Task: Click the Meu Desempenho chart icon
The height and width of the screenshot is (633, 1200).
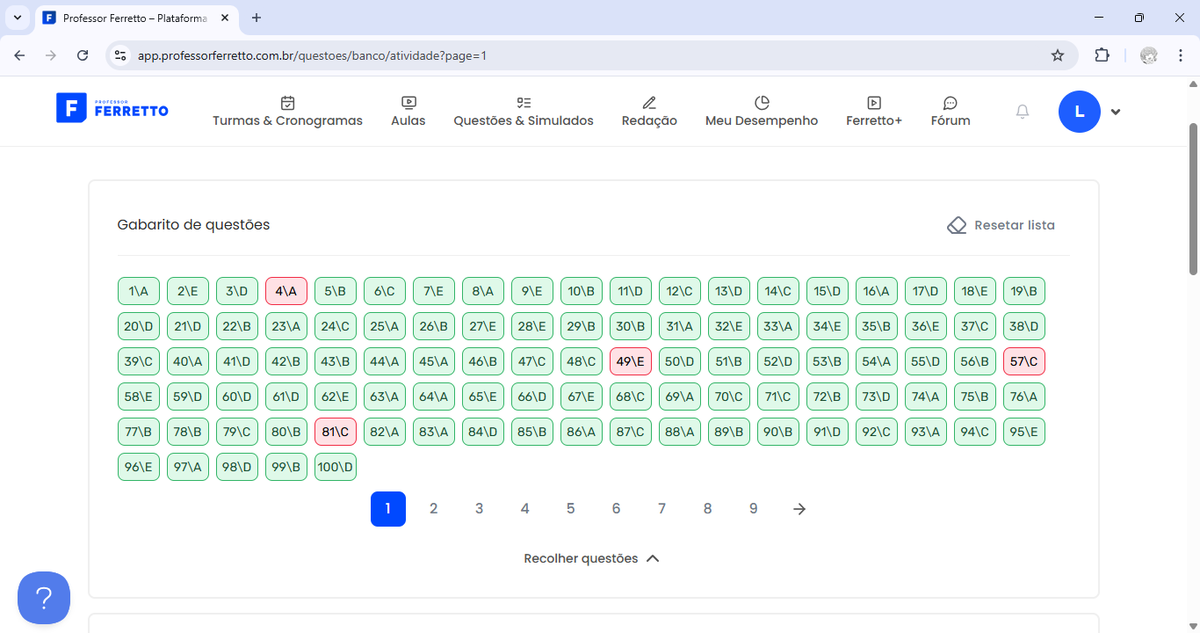Action: [x=762, y=102]
